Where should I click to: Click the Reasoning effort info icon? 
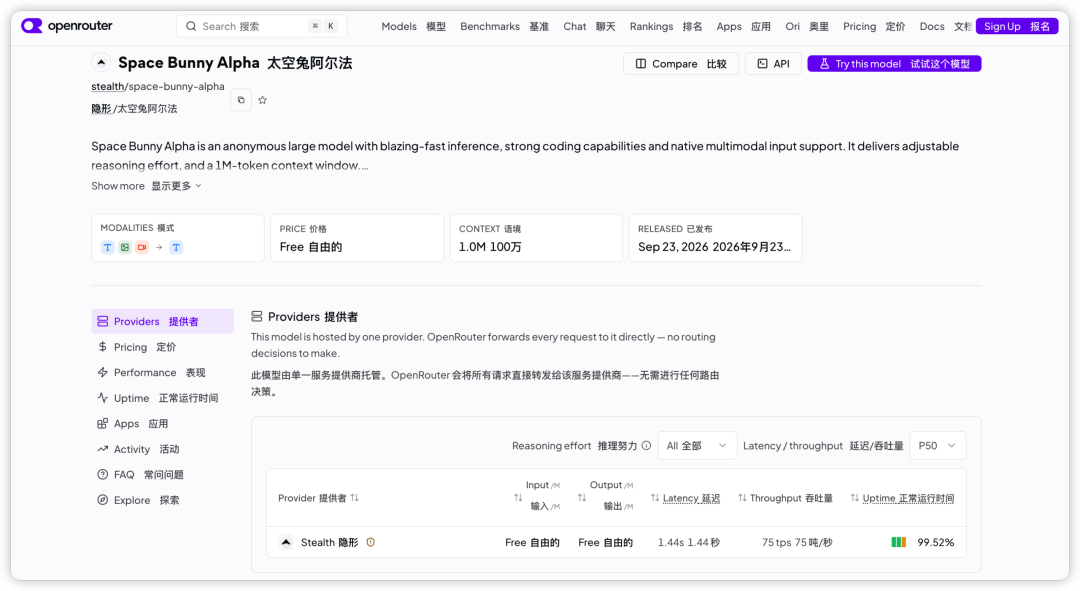click(x=646, y=446)
